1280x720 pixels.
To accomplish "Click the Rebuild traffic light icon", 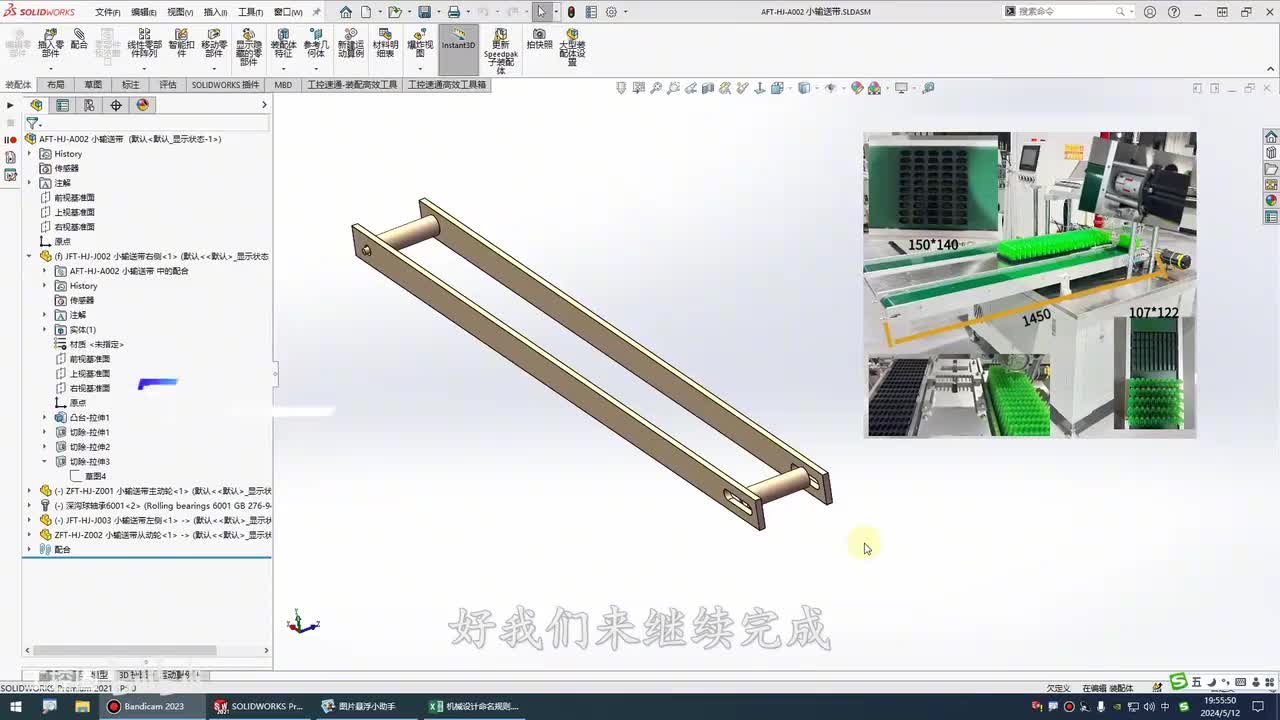I will [x=571, y=12].
